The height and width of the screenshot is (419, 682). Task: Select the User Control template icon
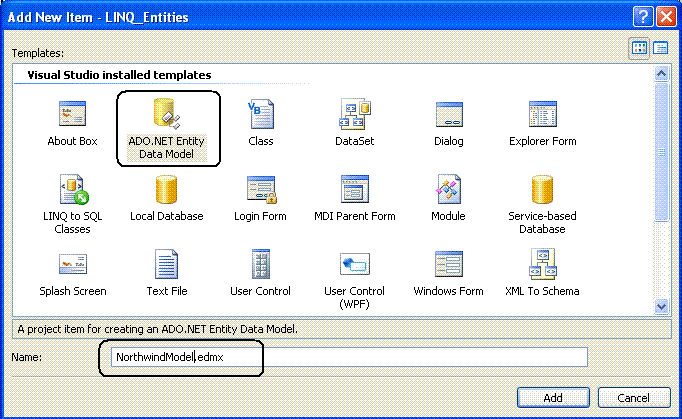pyautogui.click(x=261, y=264)
